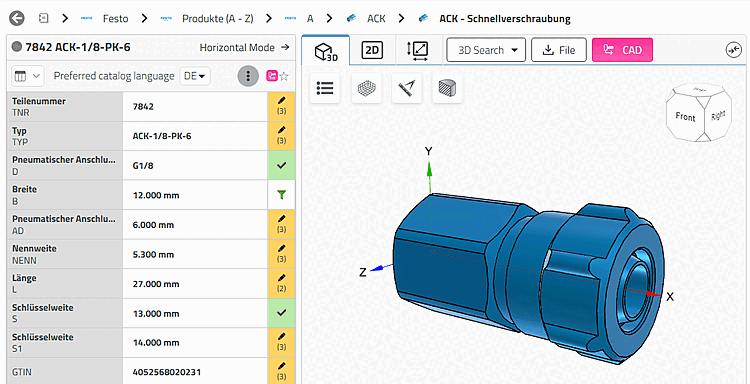Viewport: 750px width, 384px height.
Task: Switch to the 2D view tab
Action: point(372,50)
